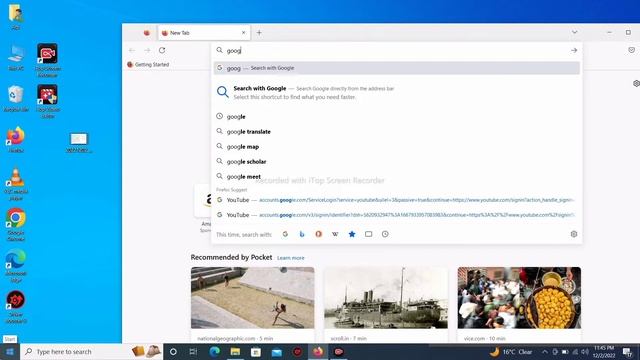Open VLC media player desktop shortcut
640x360 pixels.
pyautogui.click(x=16, y=184)
